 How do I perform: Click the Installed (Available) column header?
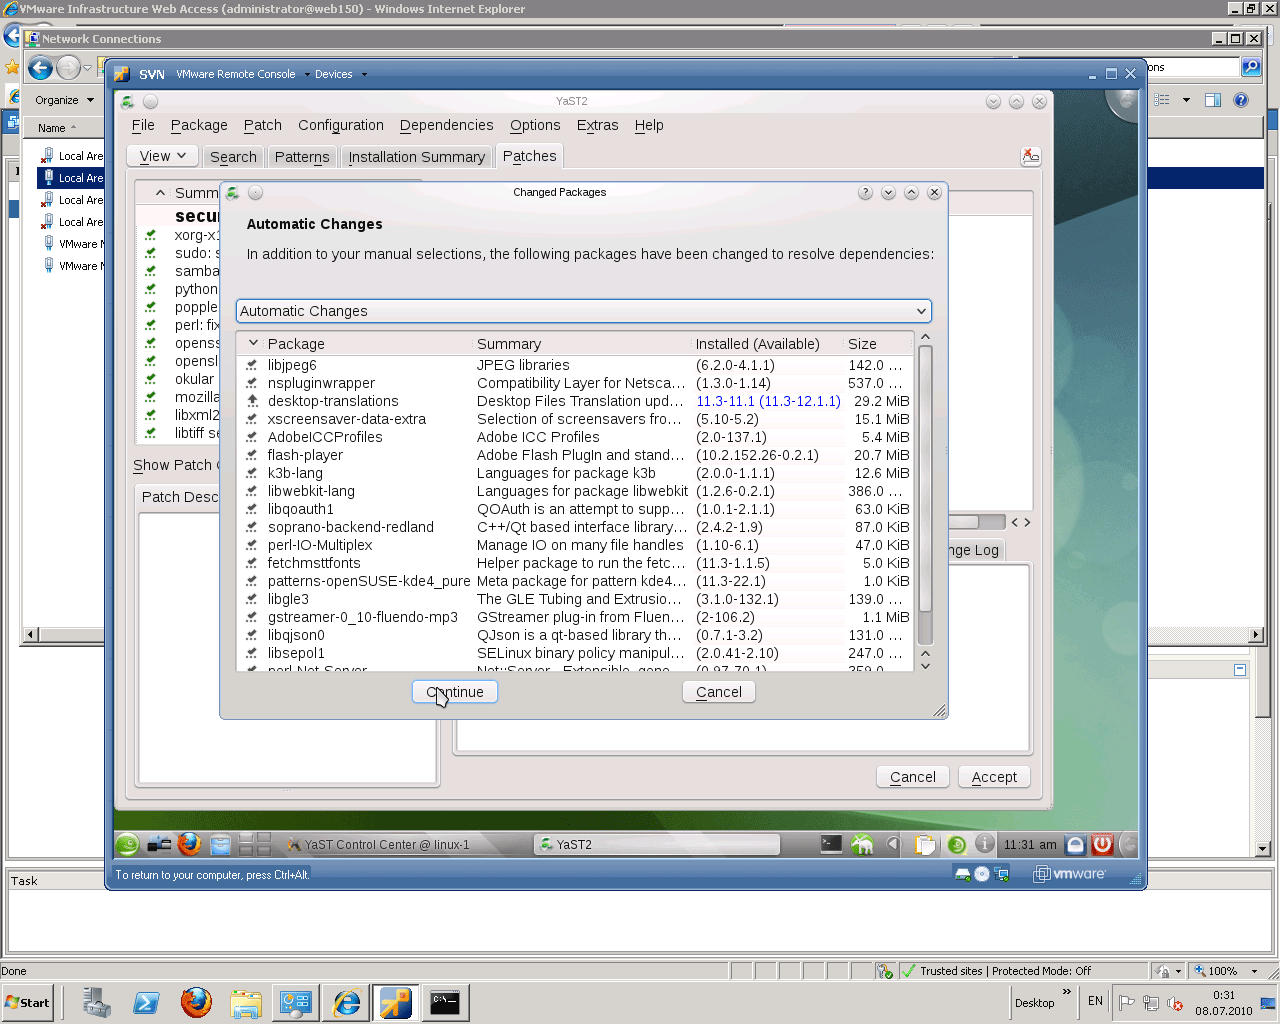point(758,344)
